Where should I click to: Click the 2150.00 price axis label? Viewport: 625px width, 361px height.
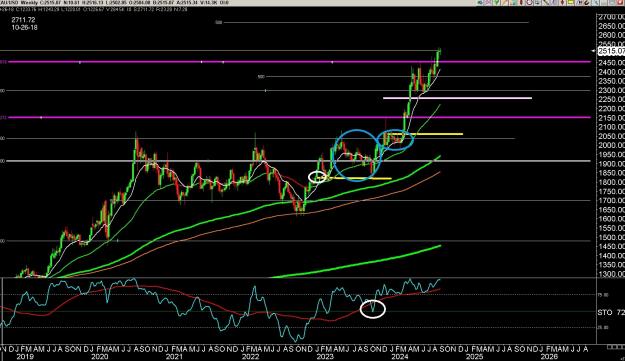click(611, 118)
